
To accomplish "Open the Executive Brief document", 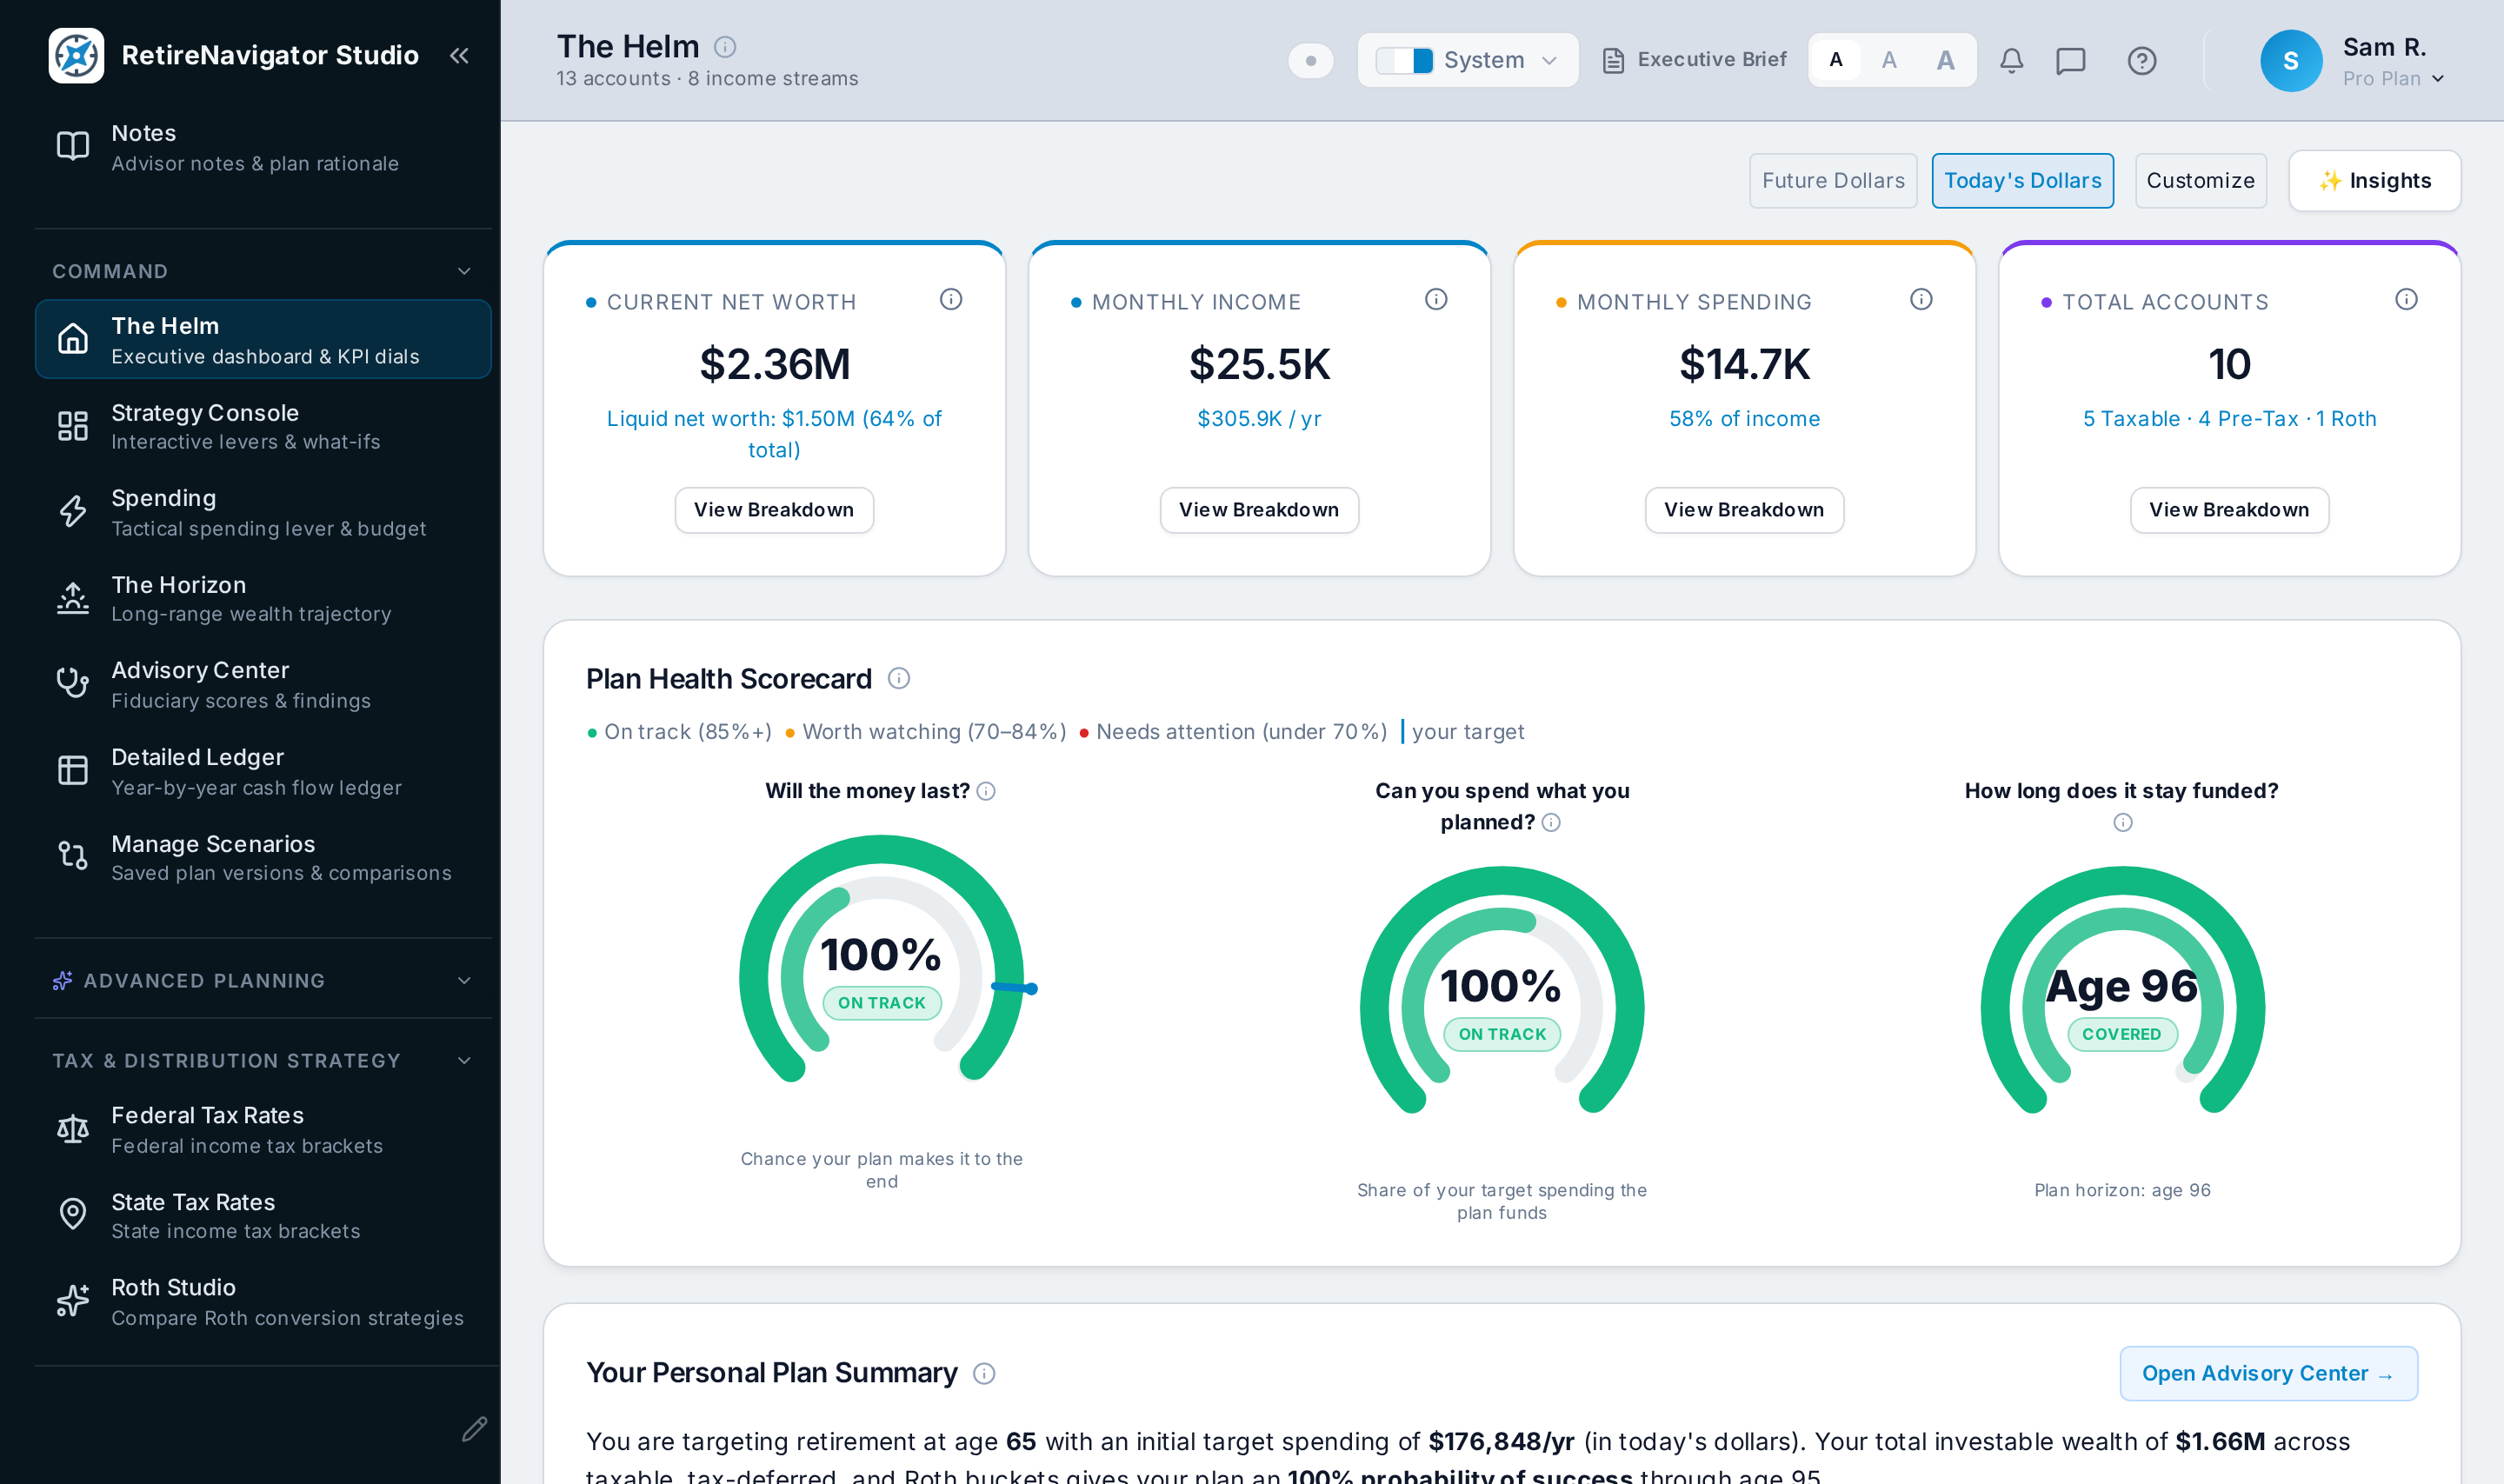I will tap(1694, 60).
